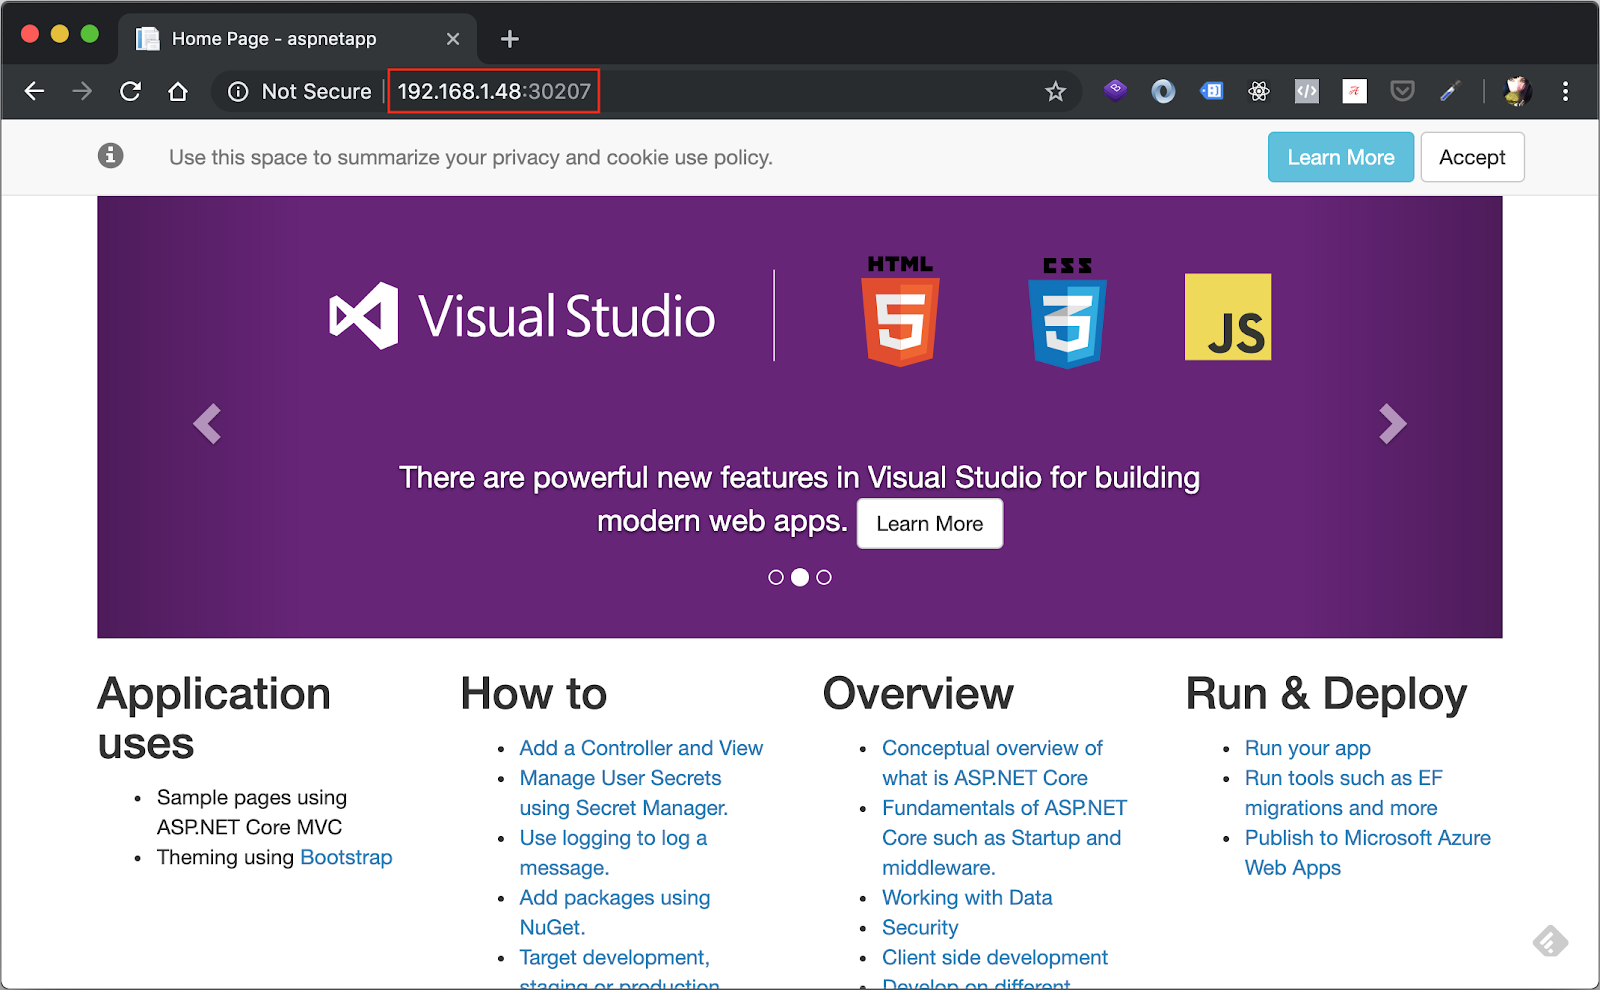Click the Application uses heading
The width and height of the screenshot is (1600, 990).
214,719
